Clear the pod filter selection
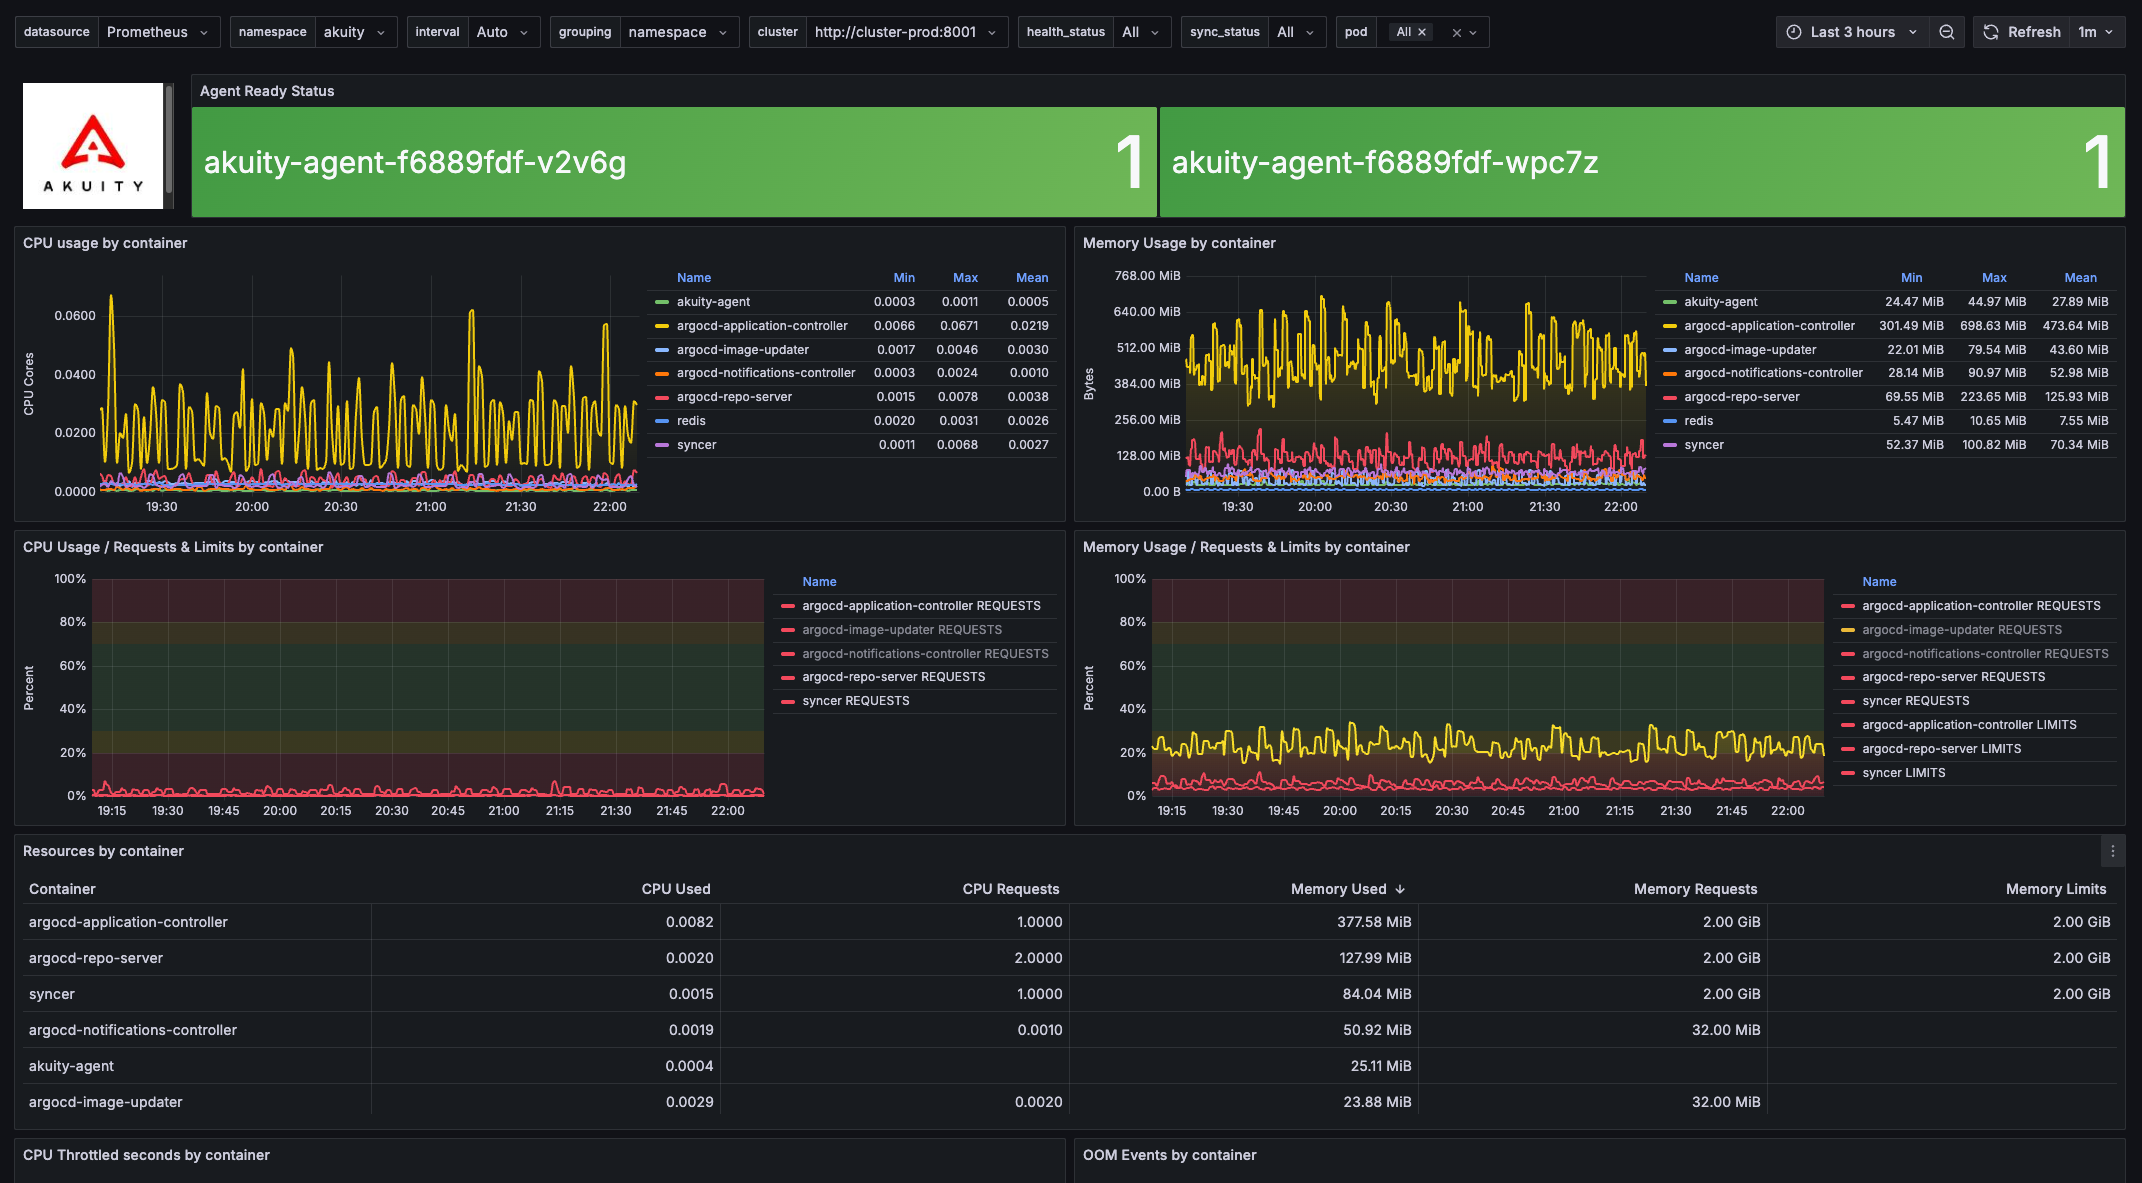 1457,33
